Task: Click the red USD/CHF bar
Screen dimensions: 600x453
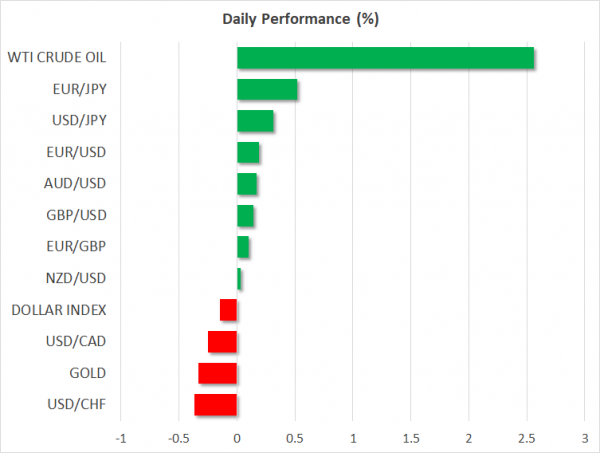Action: [216, 405]
